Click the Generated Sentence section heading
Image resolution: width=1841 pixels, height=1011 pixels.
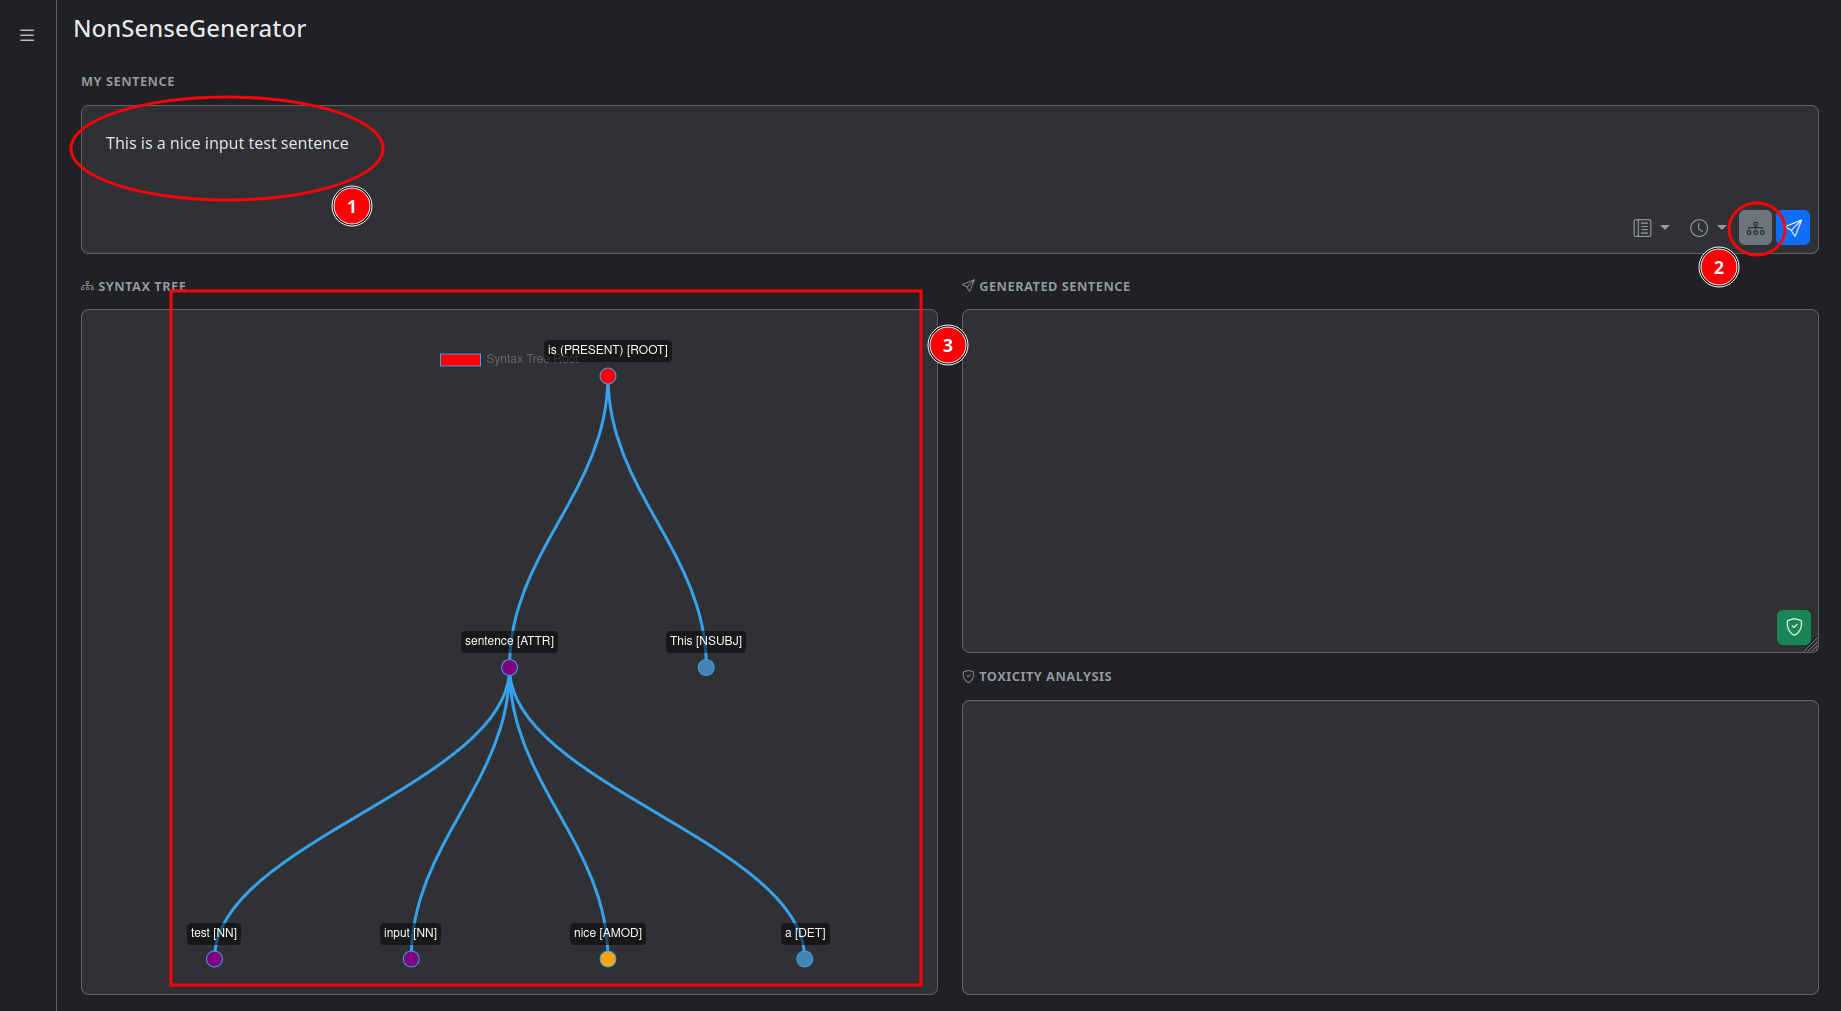coord(1054,287)
